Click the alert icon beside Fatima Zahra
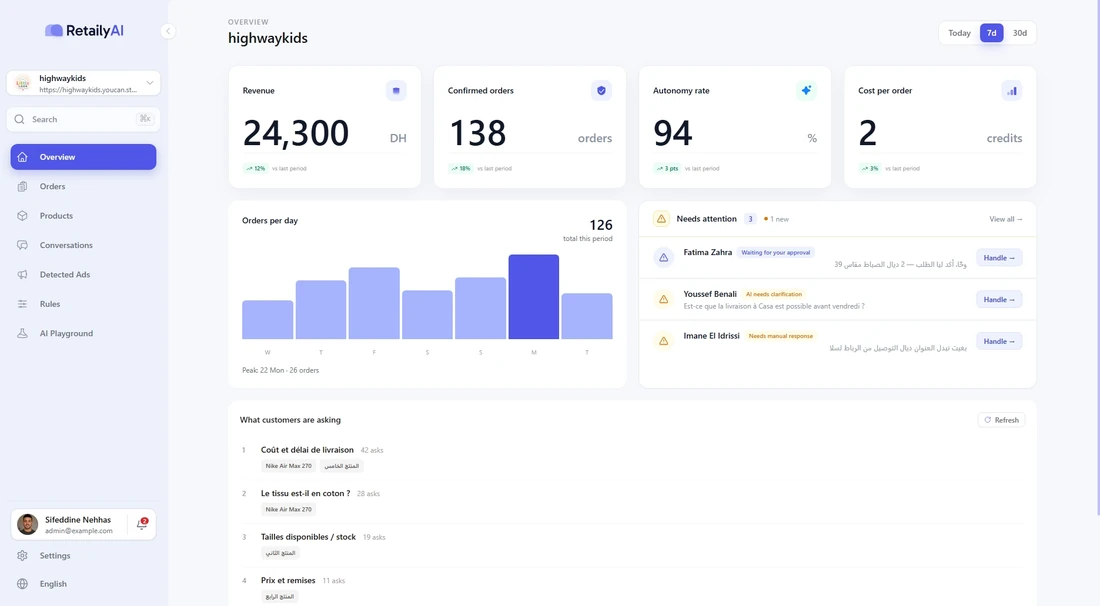Image resolution: width=1100 pixels, height=606 pixels. pyautogui.click(x=664, y=257)
